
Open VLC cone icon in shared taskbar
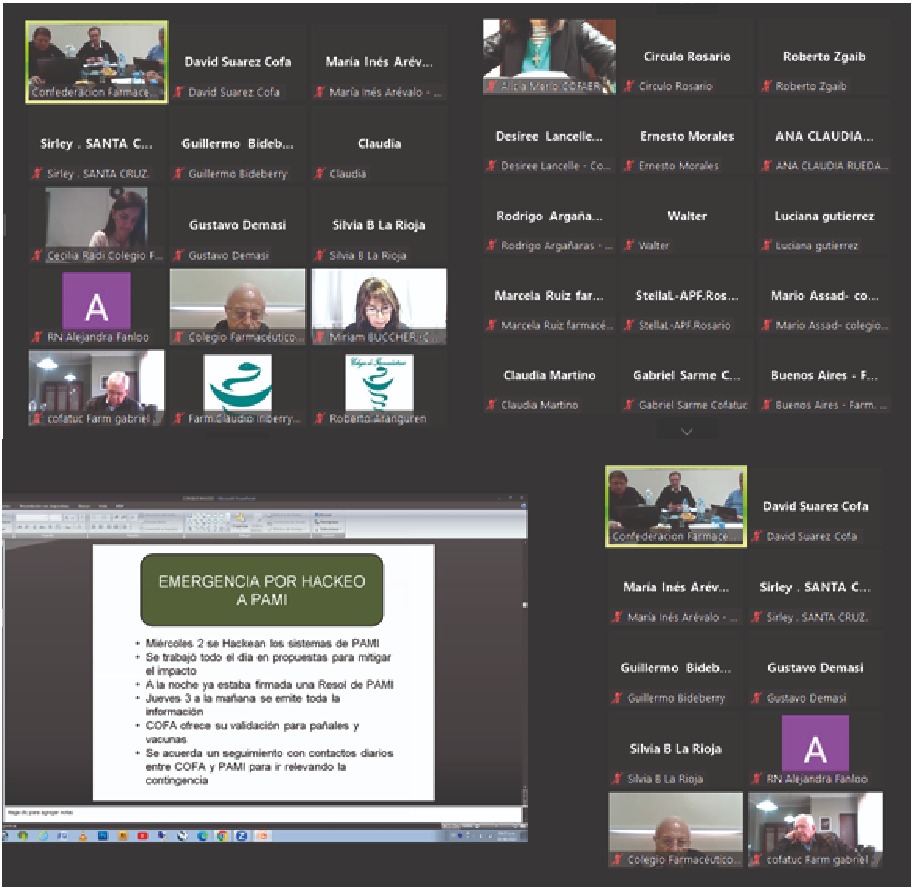(x=83, y=836)
